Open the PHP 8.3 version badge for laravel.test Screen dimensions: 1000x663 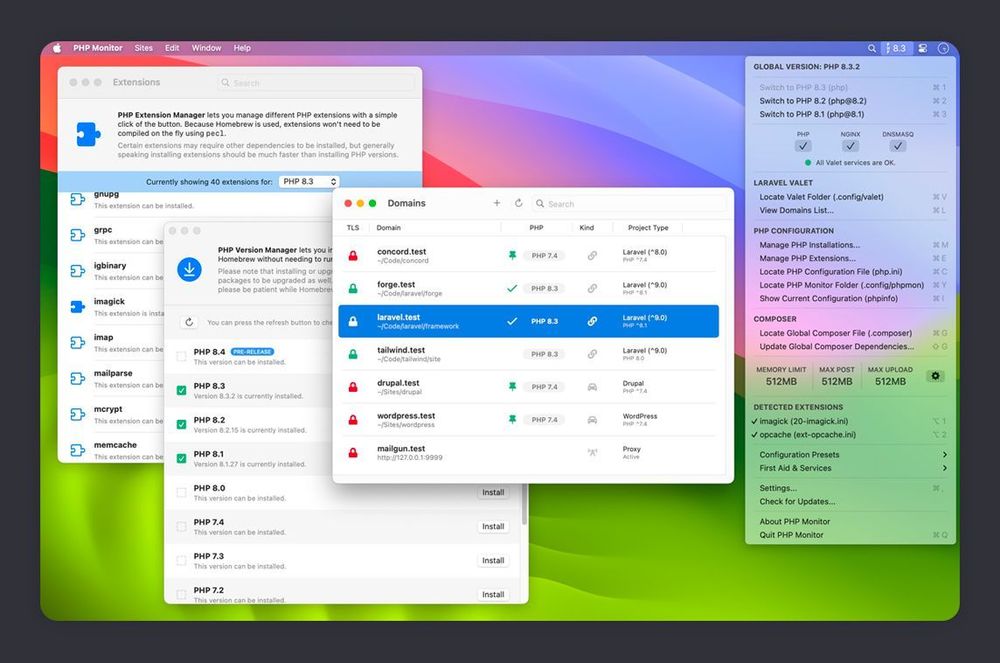(x=544, y=321)
